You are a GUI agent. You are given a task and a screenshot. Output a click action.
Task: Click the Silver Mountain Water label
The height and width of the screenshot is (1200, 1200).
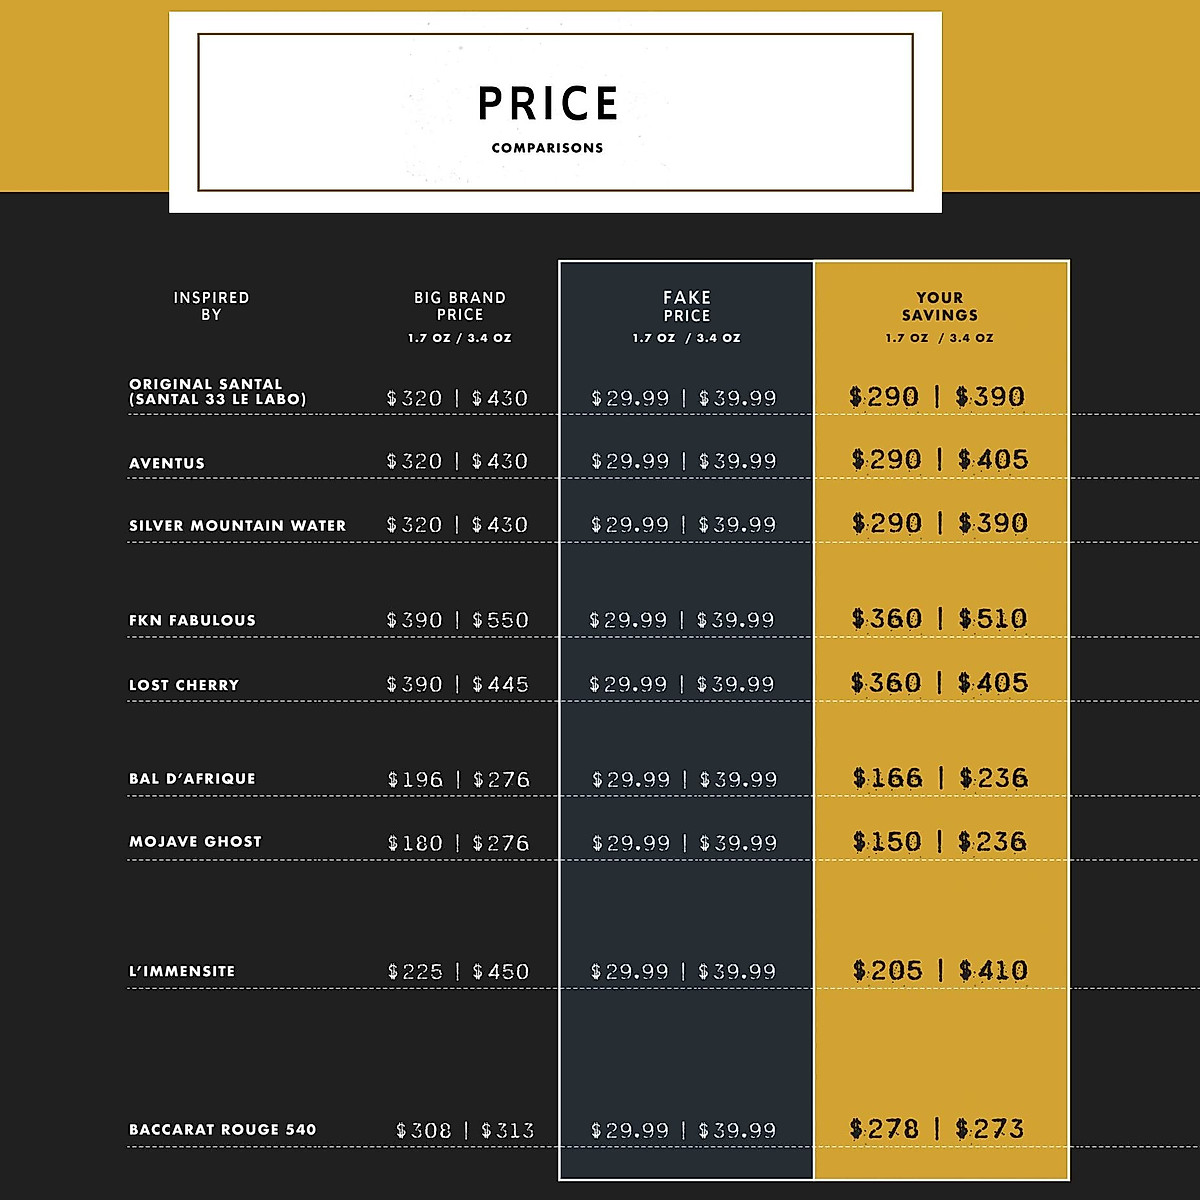pyautogui.click(x=237, y=525)
